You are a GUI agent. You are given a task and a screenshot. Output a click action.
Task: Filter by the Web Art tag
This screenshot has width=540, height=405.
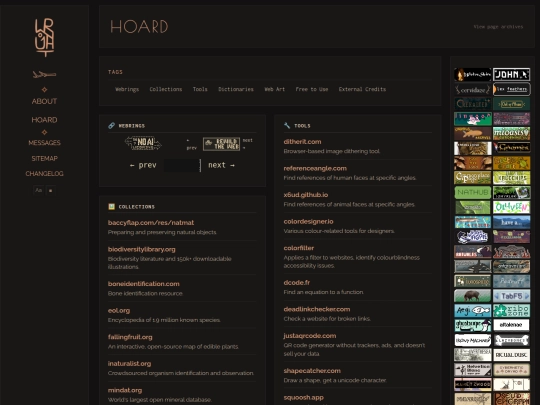tap(274, 89)
